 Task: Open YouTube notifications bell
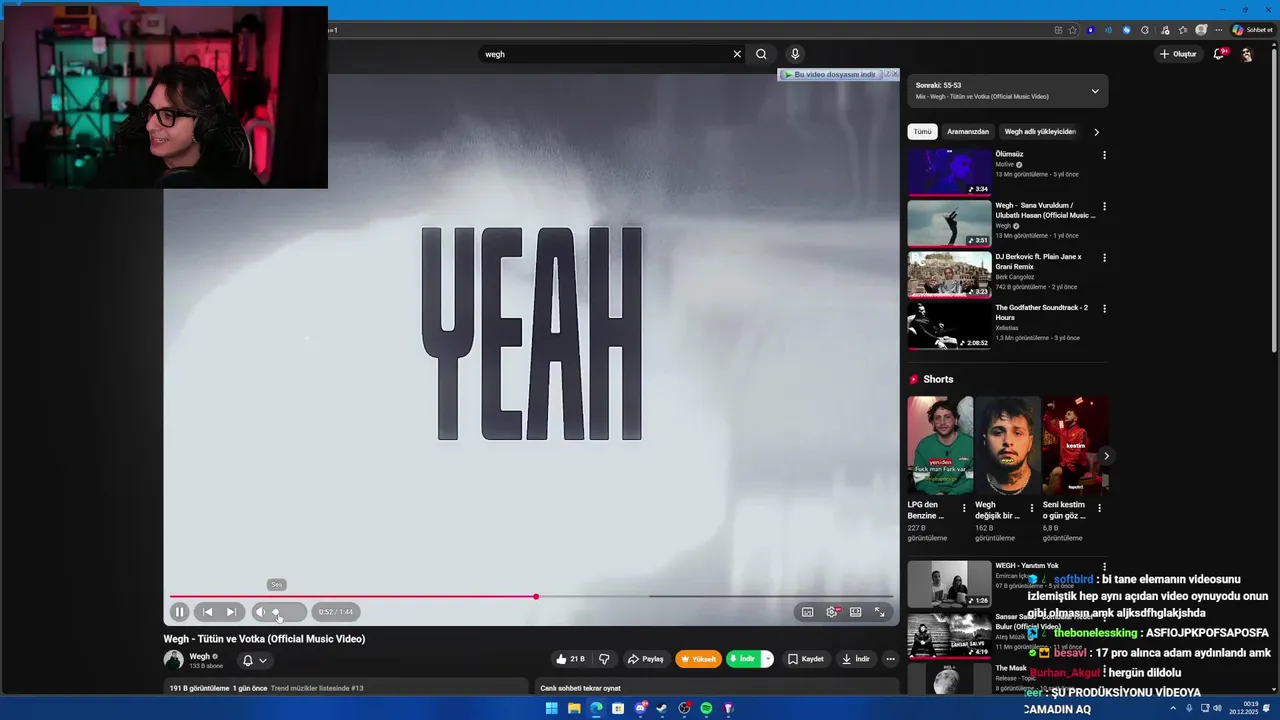[x=1218, y=54]
